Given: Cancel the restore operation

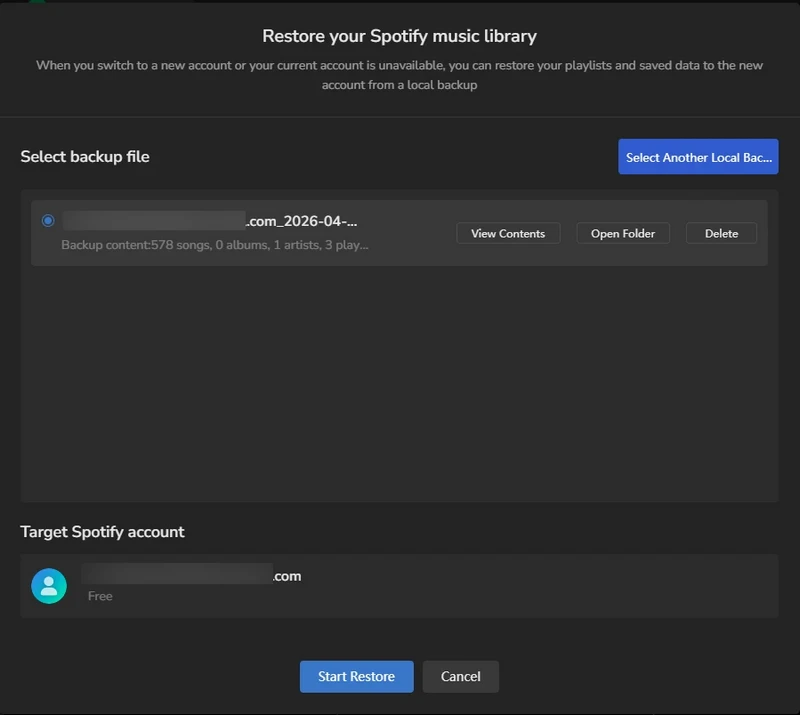Looking at the screenshot, I should tap(460, 676).
